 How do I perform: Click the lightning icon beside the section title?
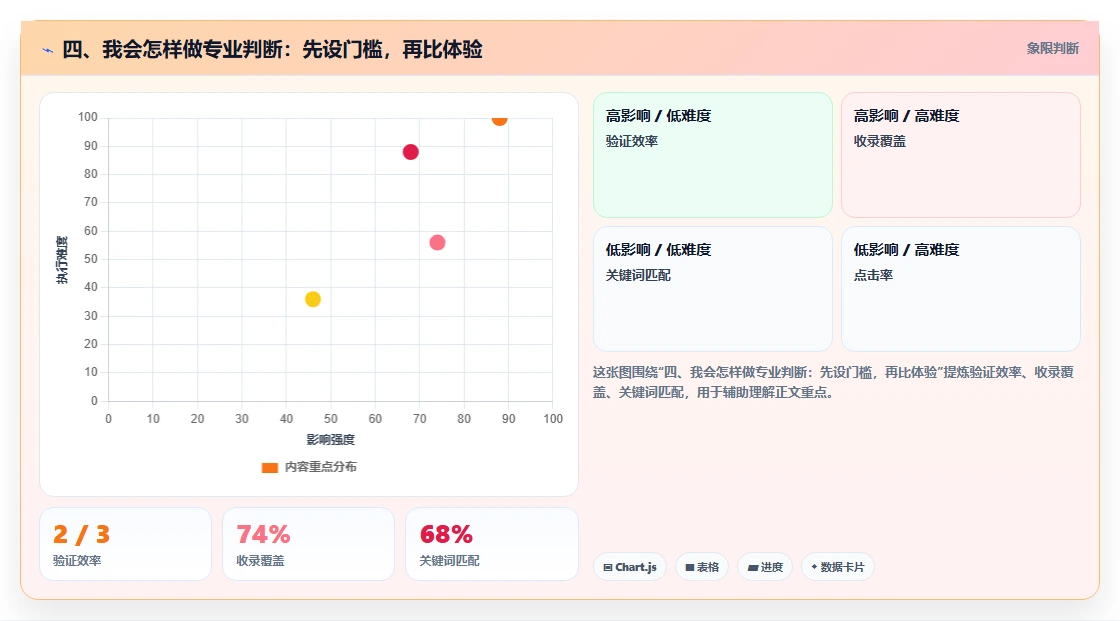[48, 51]
